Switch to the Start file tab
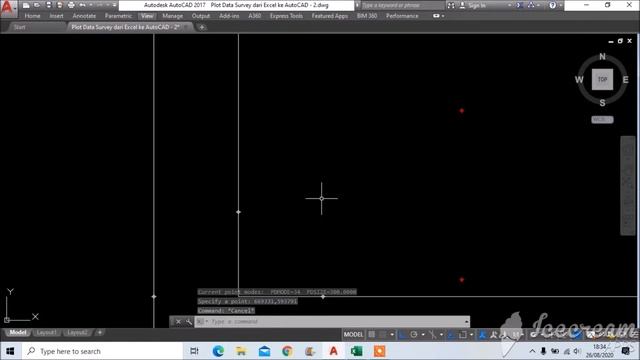 (x=20, y=27)
